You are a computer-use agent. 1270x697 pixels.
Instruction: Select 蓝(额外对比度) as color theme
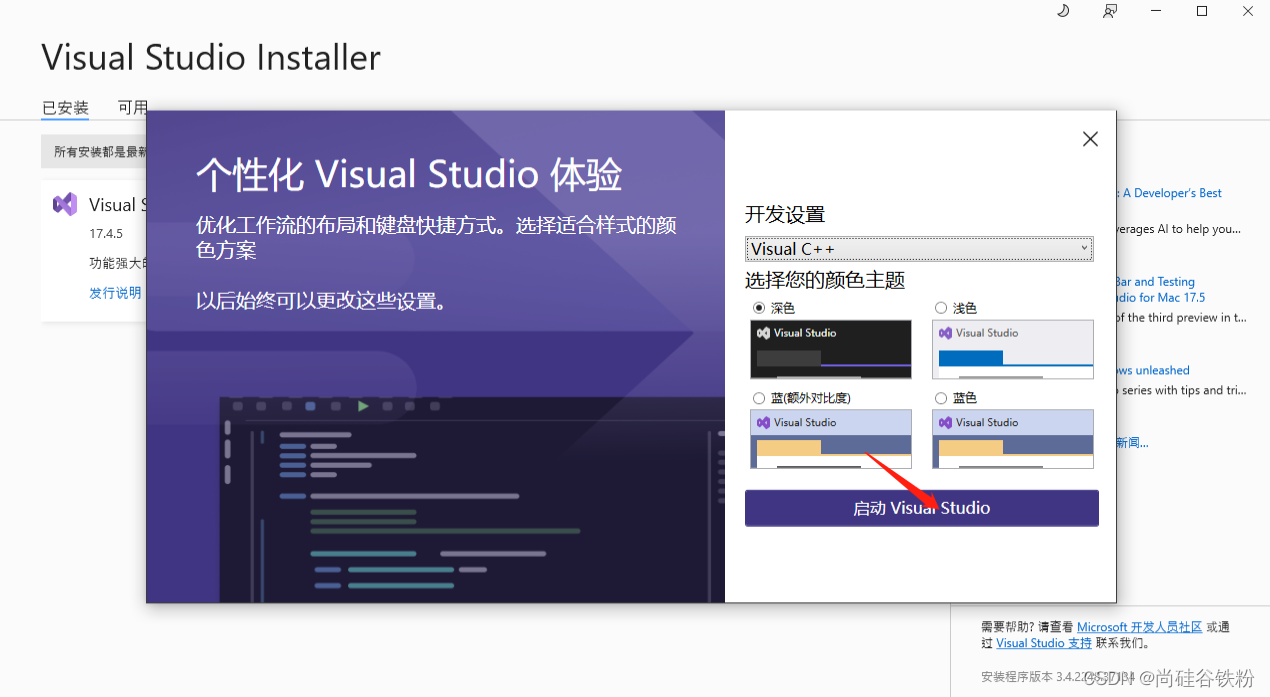[x=757, y=397]
